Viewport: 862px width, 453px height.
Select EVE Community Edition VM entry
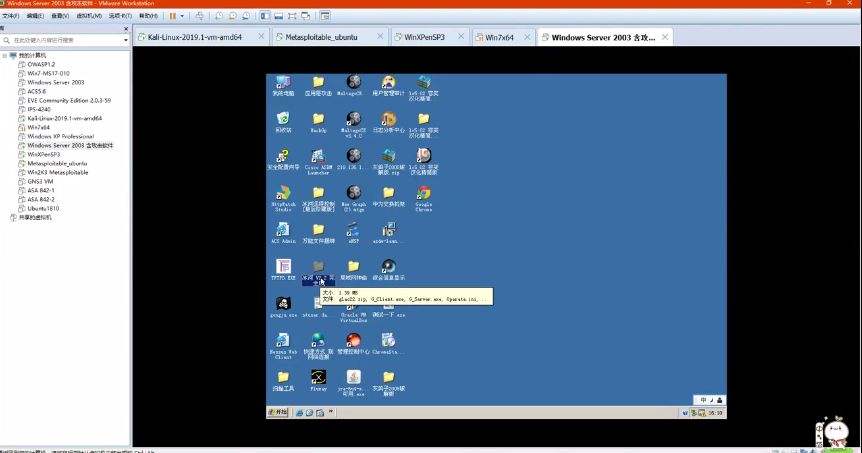[x=69, y=101]
